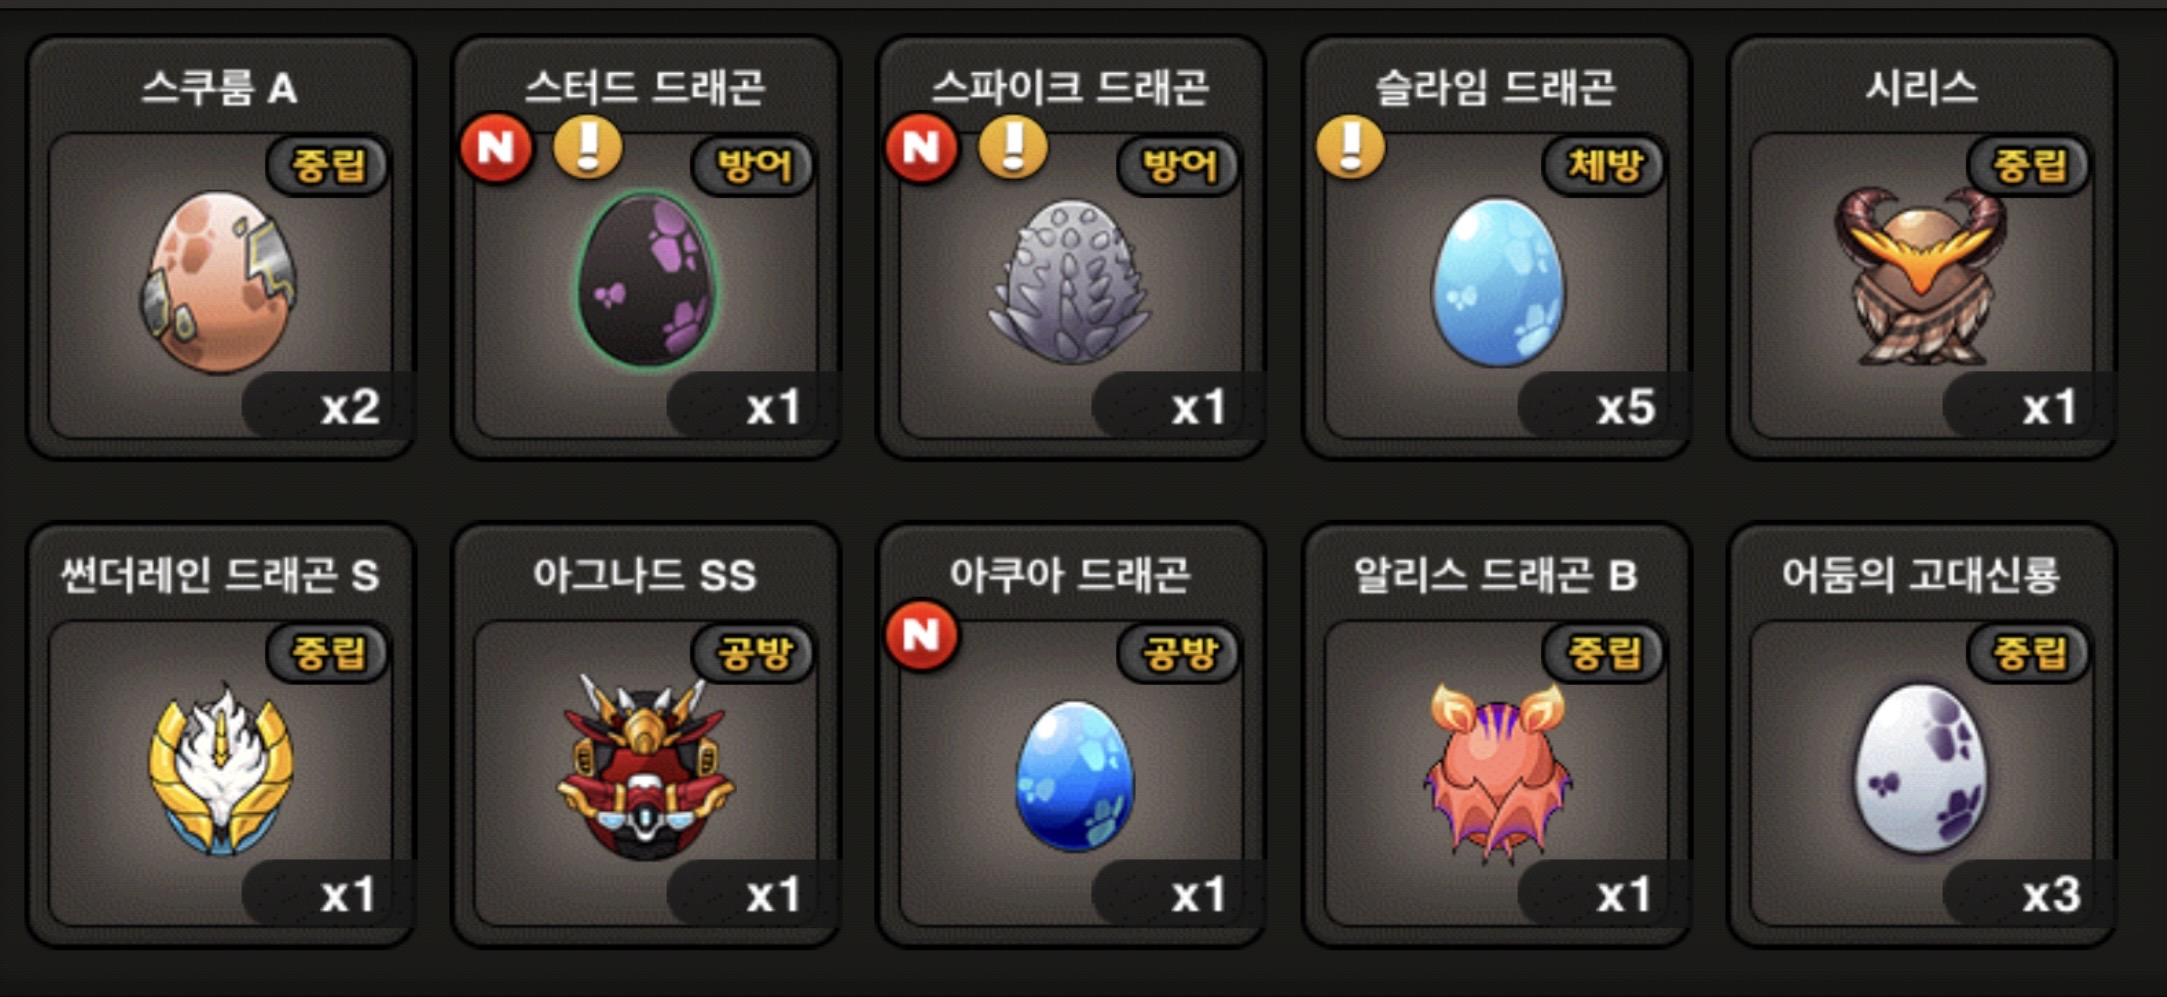Click the 공방 tag on 아그나드 SS
The width and height of the screenshot is (2167, 997).
(x=755, y=653)
